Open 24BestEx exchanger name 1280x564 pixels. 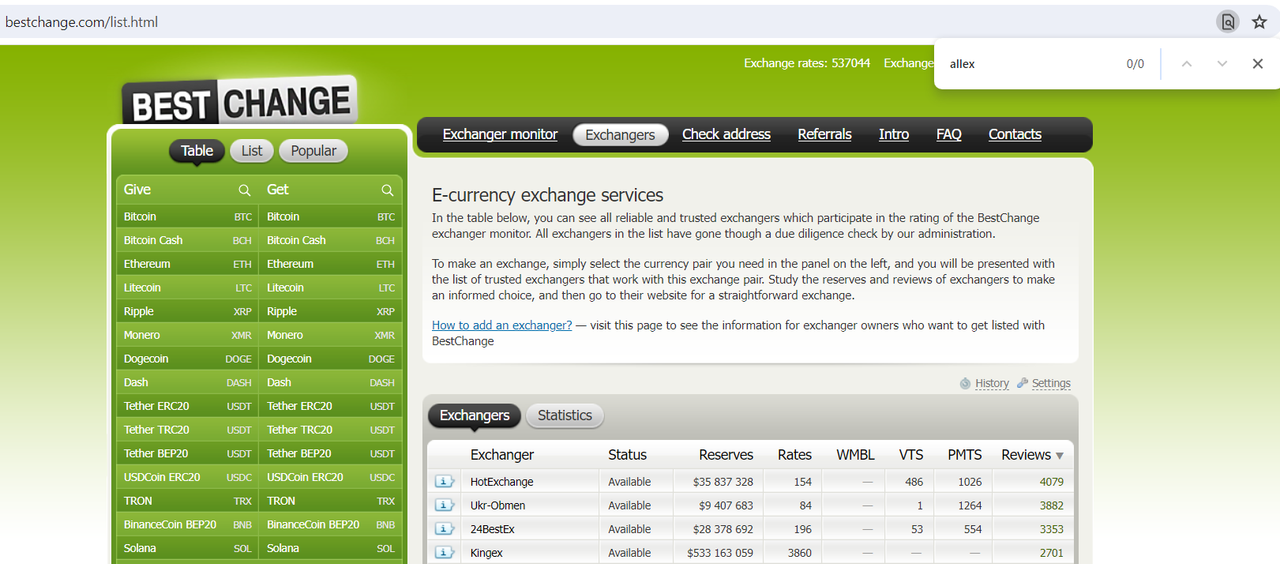click(x=493, y=529)
